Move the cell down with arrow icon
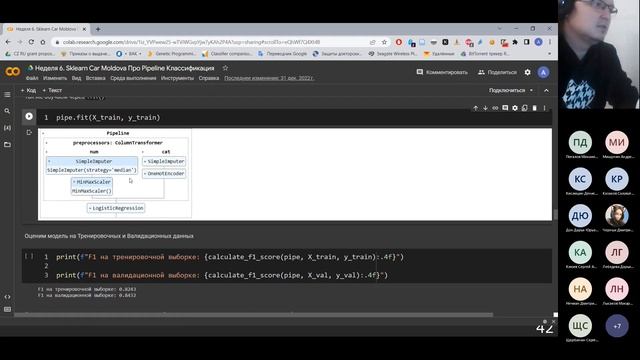 pos(485,108)
